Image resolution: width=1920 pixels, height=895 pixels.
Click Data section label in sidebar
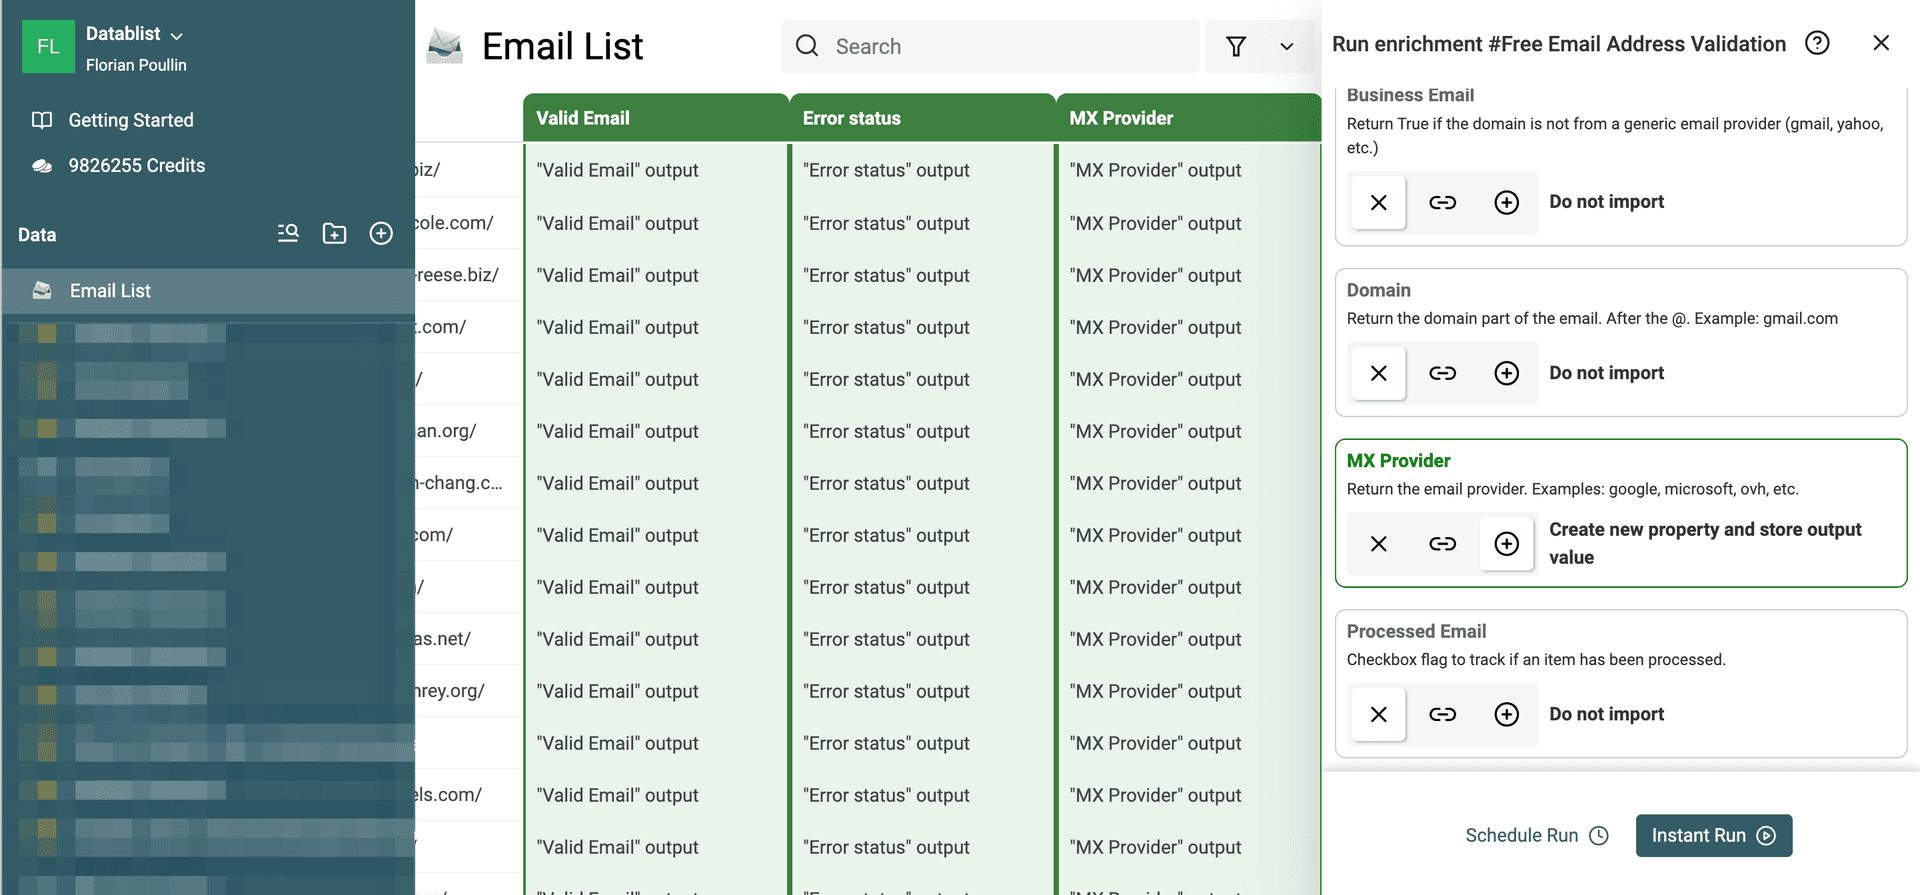pyautogui.click(x=37, y=235)
